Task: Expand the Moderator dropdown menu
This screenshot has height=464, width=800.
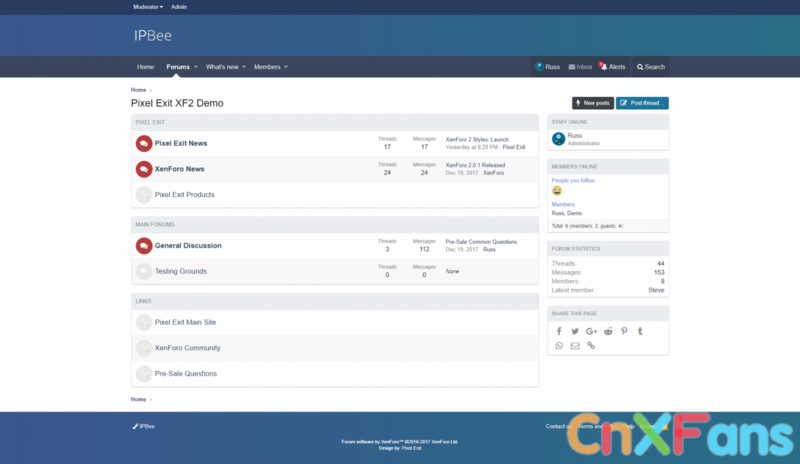Action: [148, 7]
